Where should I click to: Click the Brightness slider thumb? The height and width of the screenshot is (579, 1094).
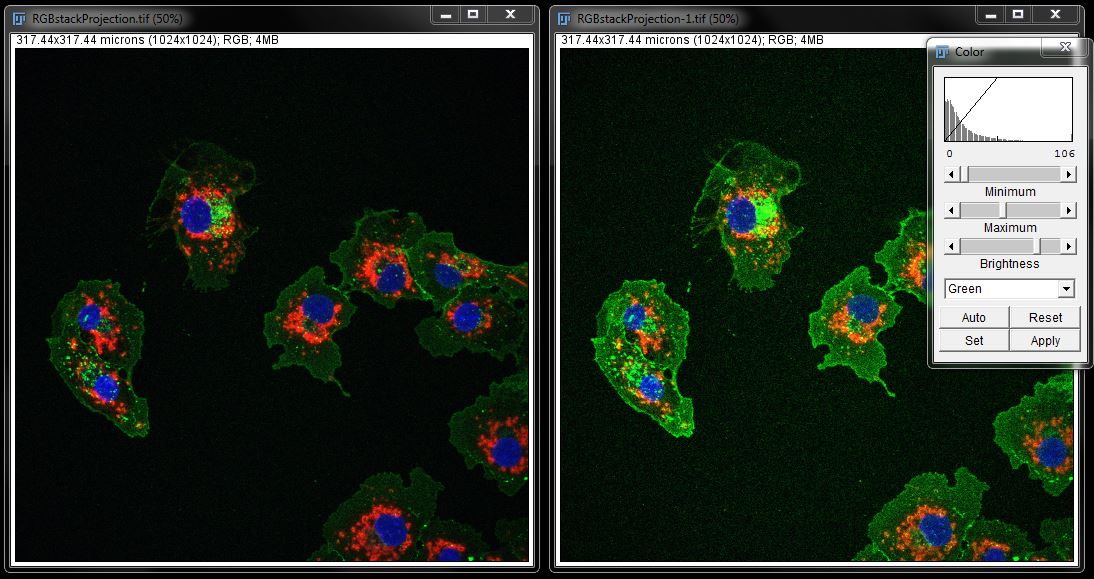click(1037, 246)
